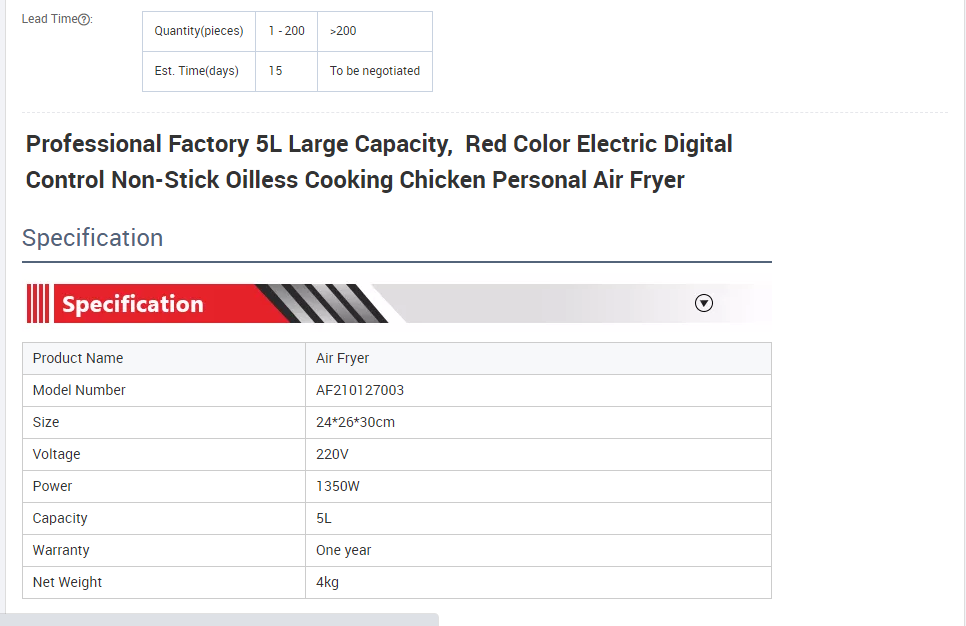The image size is (966, 626).
Task: Click the 220V voltage value
Action: [x=331, y=454]
